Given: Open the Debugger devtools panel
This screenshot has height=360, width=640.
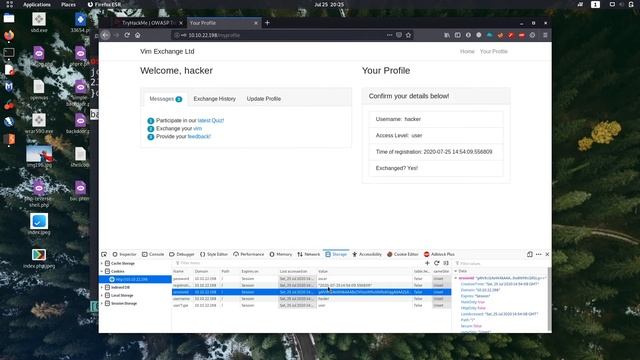Looking at the screenshot, I should (x=182, y=254).
